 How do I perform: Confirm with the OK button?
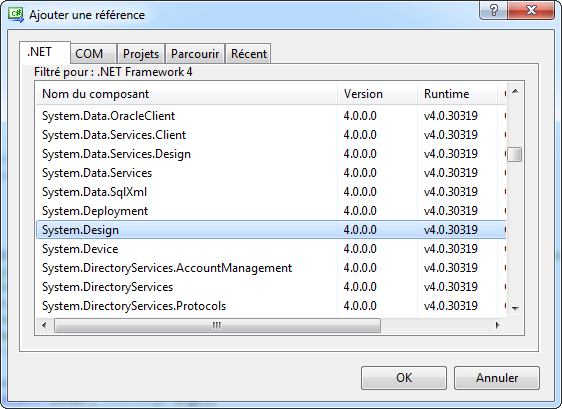tap(404, 378)
